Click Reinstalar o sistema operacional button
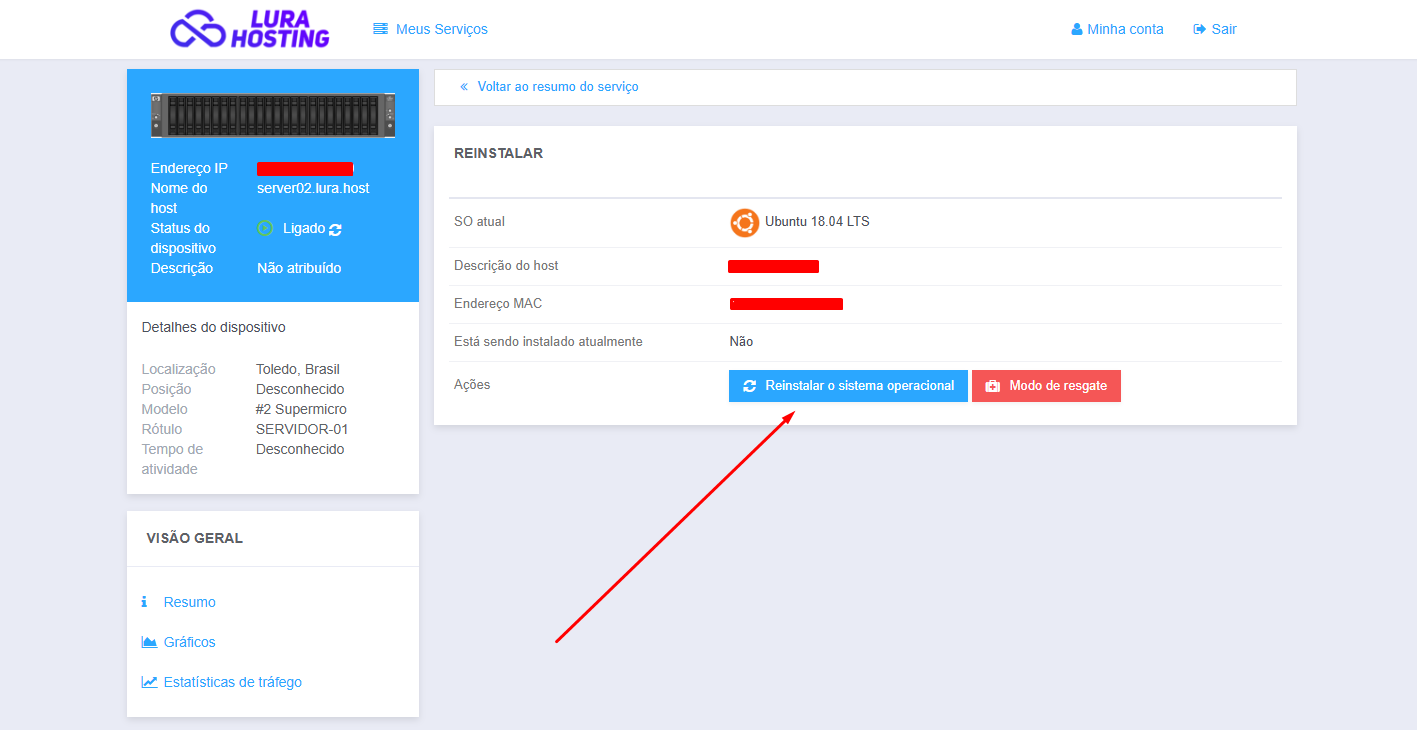This screenshot has height=730, width=1417. [x=848, y=386]
